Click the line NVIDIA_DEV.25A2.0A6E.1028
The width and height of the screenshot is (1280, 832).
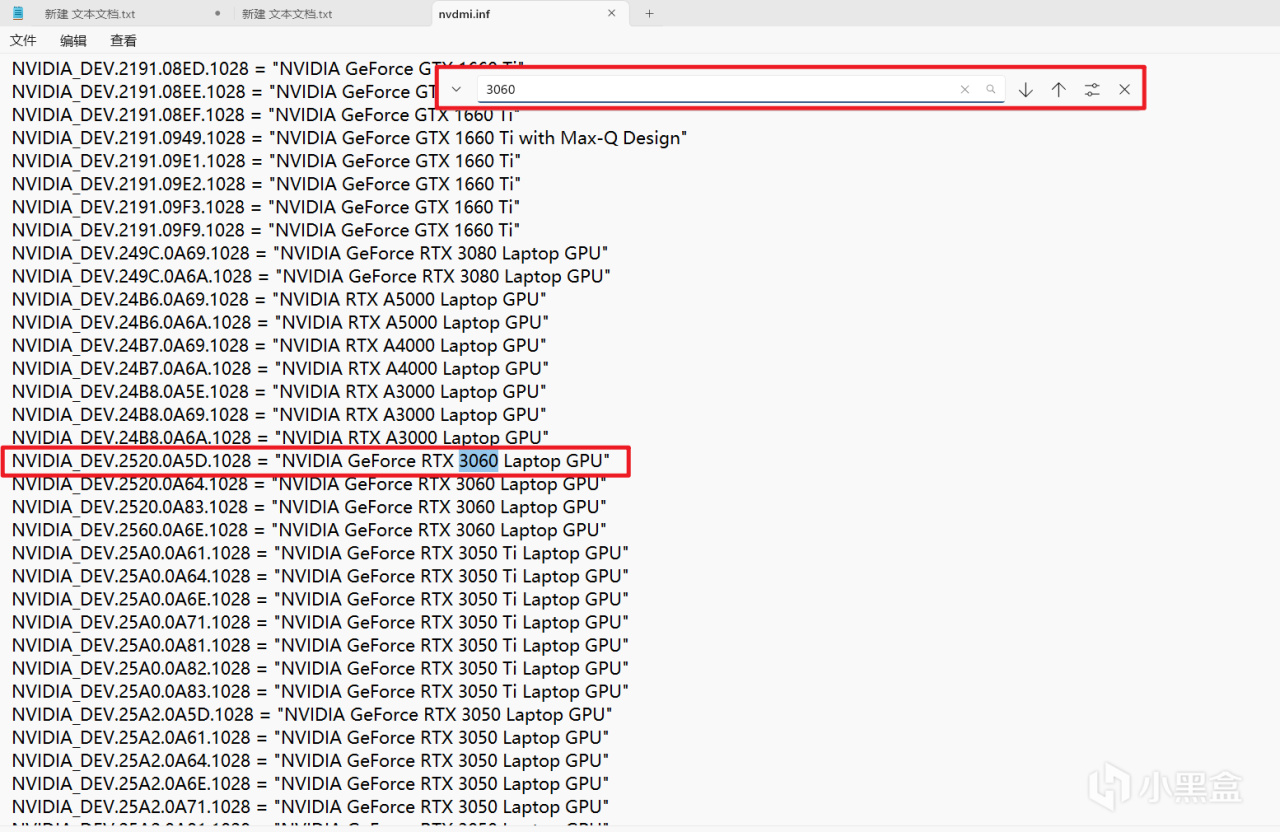pyautogui.click(x=310, y=784)
